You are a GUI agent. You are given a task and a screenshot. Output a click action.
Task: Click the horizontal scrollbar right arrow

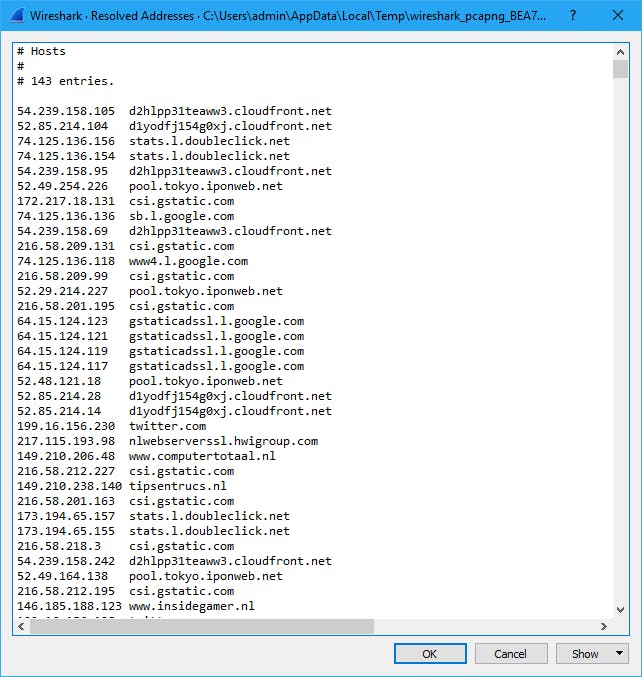click(x=604, y=626)
